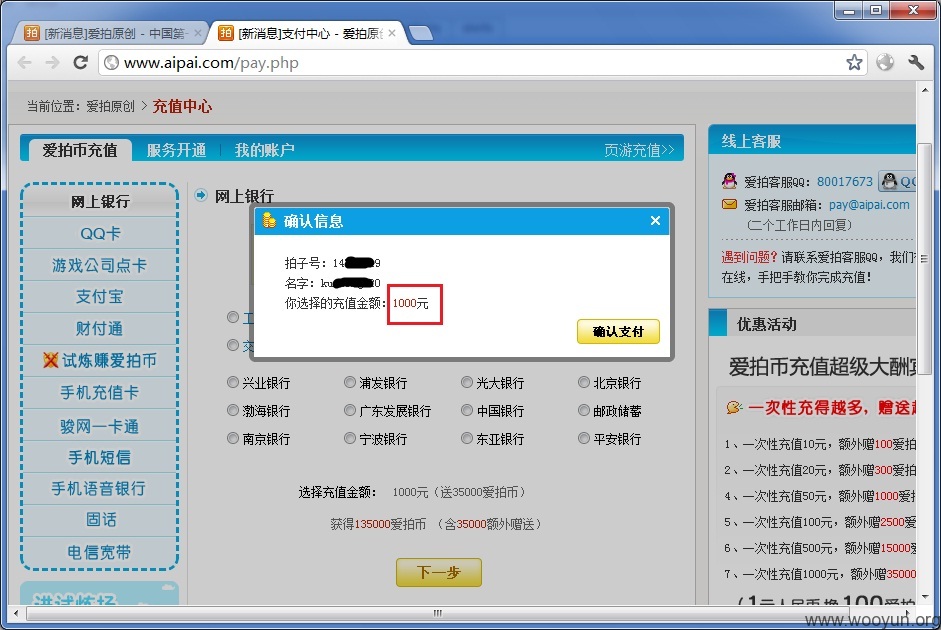
Task: Click 爱拍原创 breadcrumb link
Action: coord(110,106)
